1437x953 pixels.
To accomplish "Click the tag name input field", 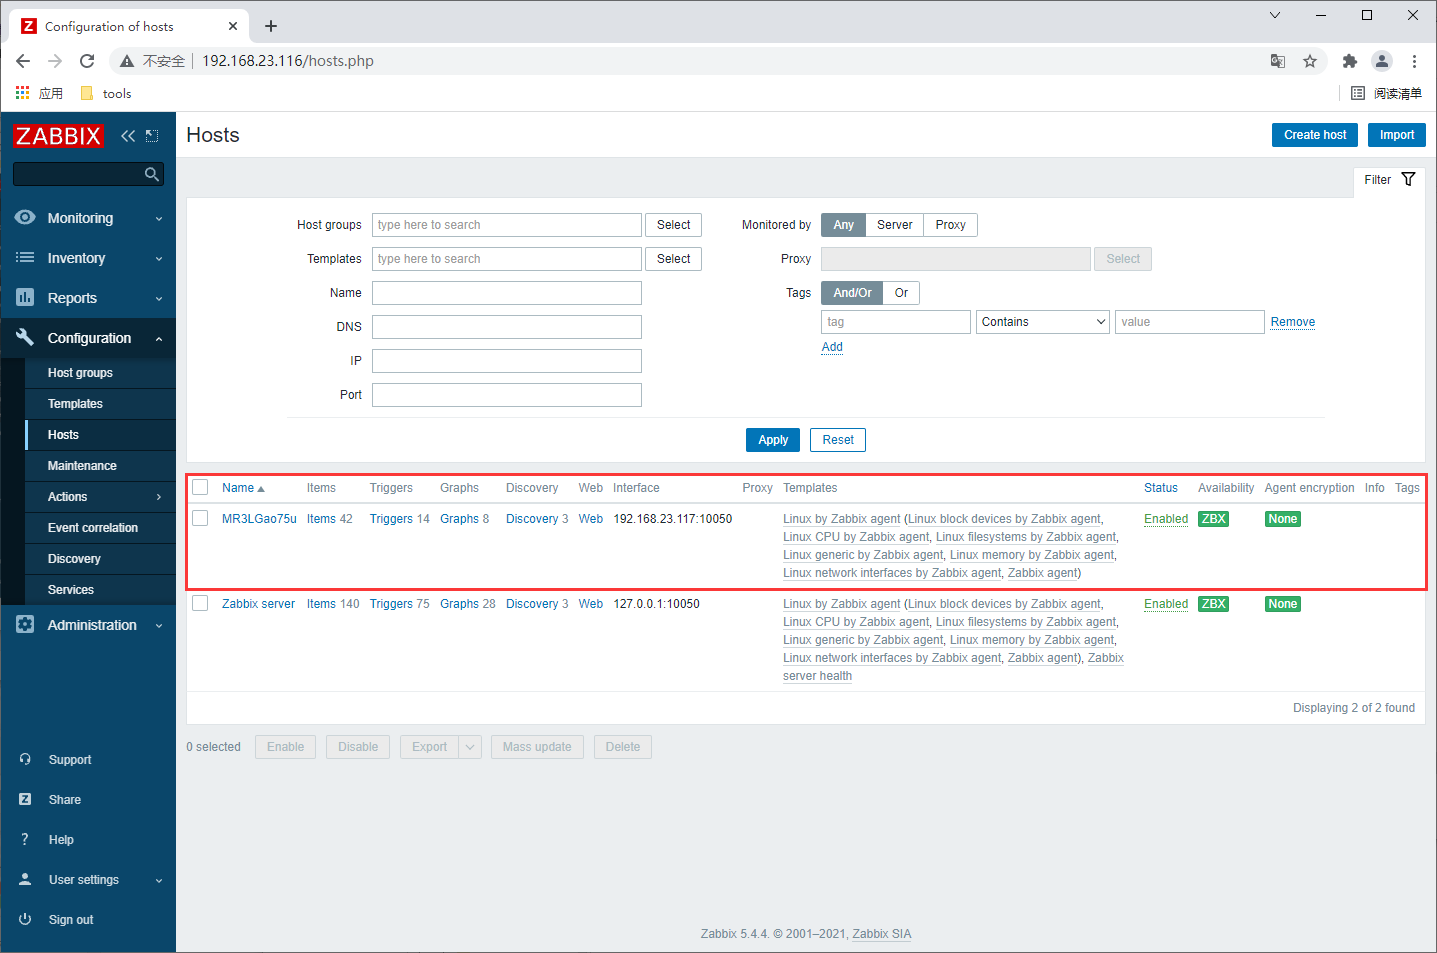I will pos(896,322).
